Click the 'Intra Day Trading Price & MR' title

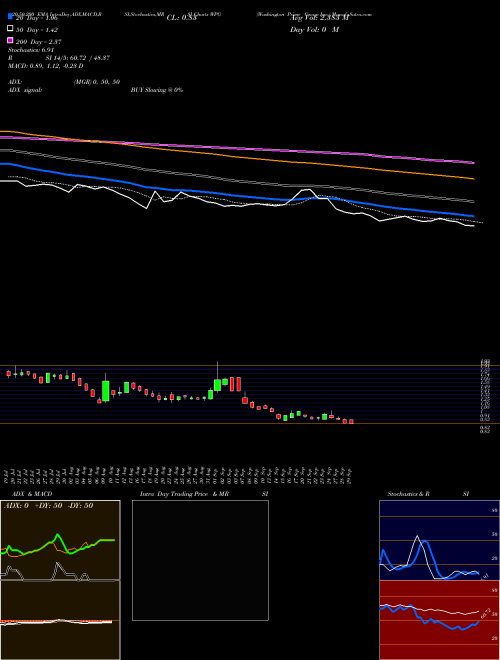(184, 494)
